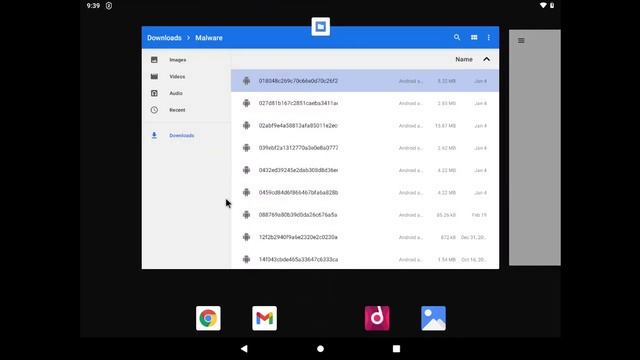Toggle sort direction arrow next to Name

(x=486, y=59)
